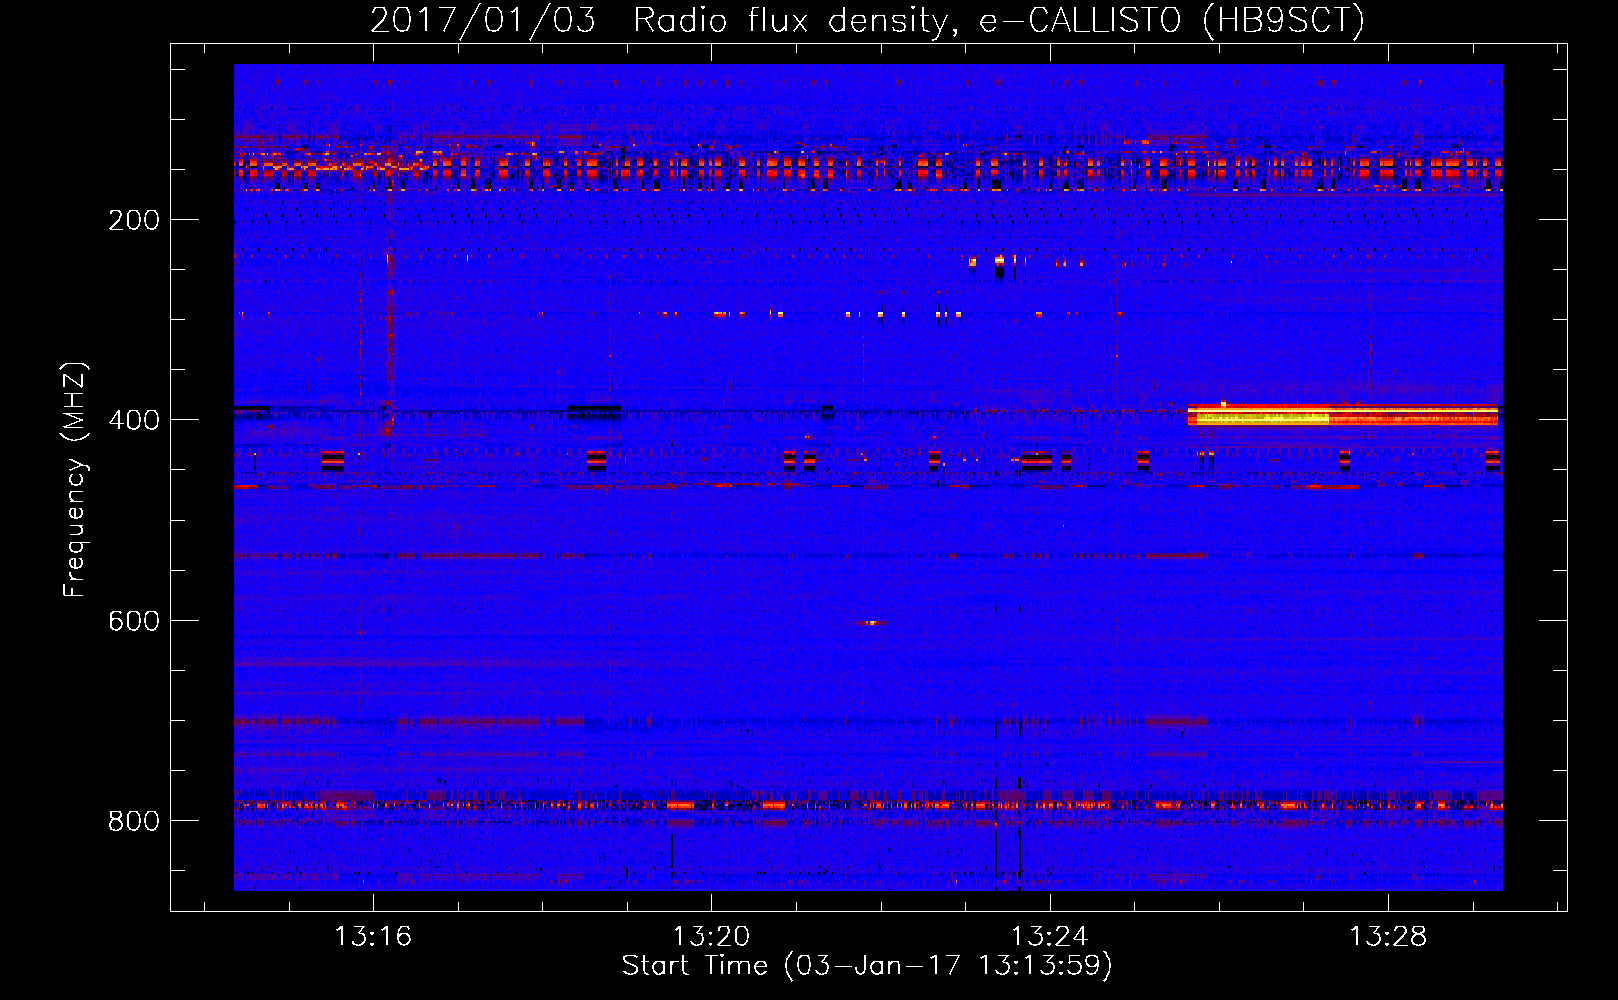This screenshot has width=1618, height=1000.
Task: Select the 'Frequency (MHZ)' axis label
Action: [x=75, y=480]
